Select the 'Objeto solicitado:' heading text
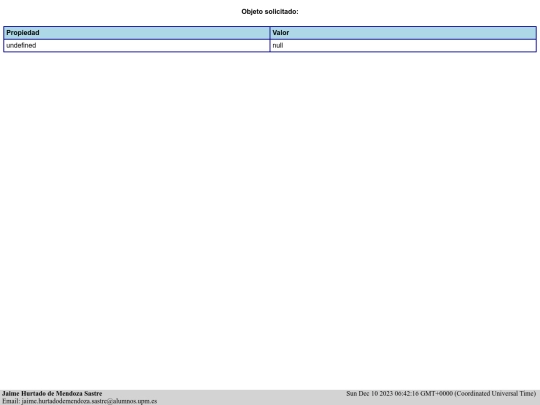The image size is (540, 405). (x=270, y=12)
